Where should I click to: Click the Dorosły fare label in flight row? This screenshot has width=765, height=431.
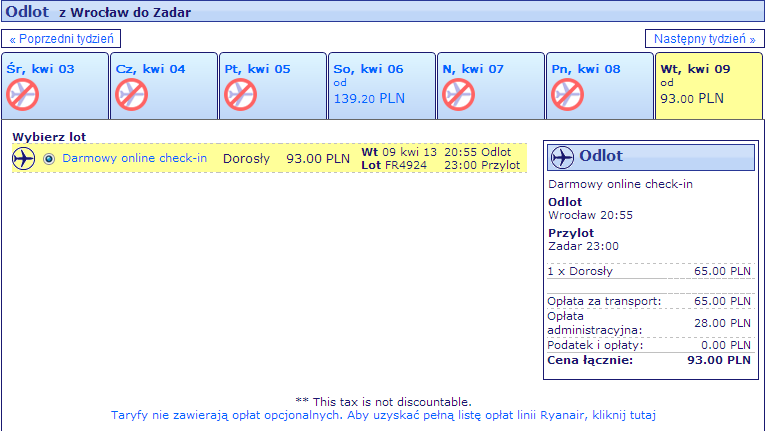click(x=246, y=159)
